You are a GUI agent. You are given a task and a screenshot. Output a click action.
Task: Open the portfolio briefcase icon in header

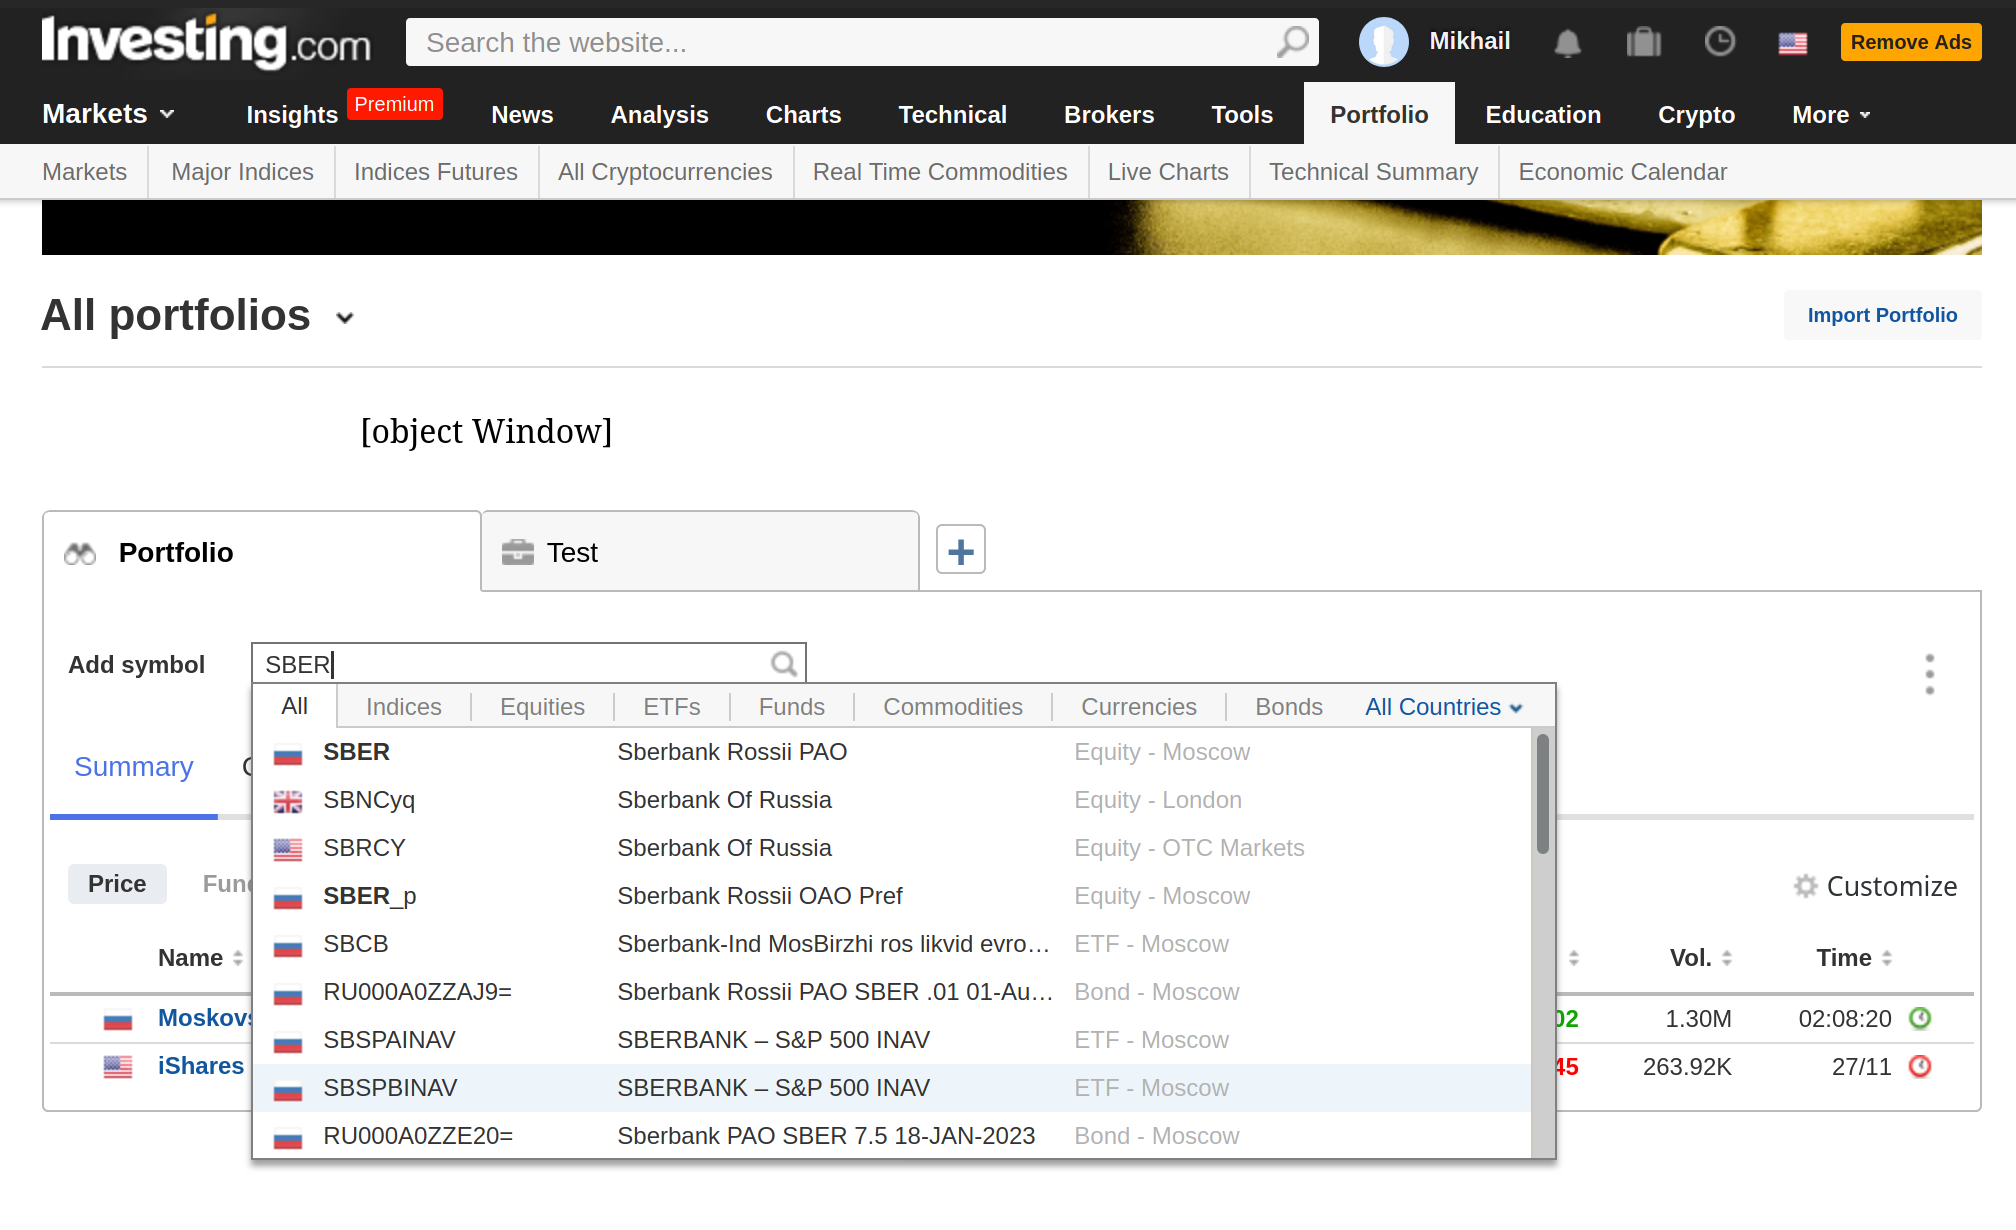(x=1643, y=42)
